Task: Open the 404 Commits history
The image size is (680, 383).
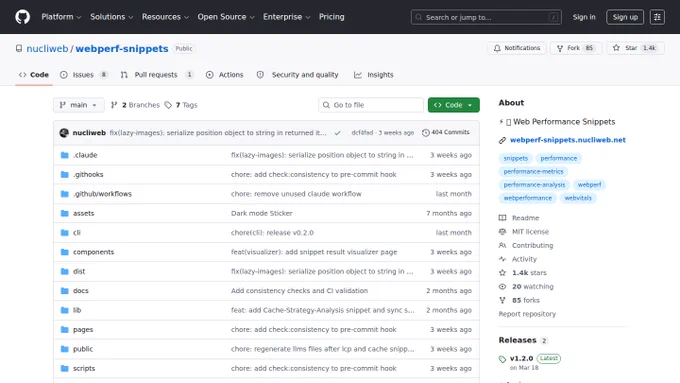Action: 445,132
